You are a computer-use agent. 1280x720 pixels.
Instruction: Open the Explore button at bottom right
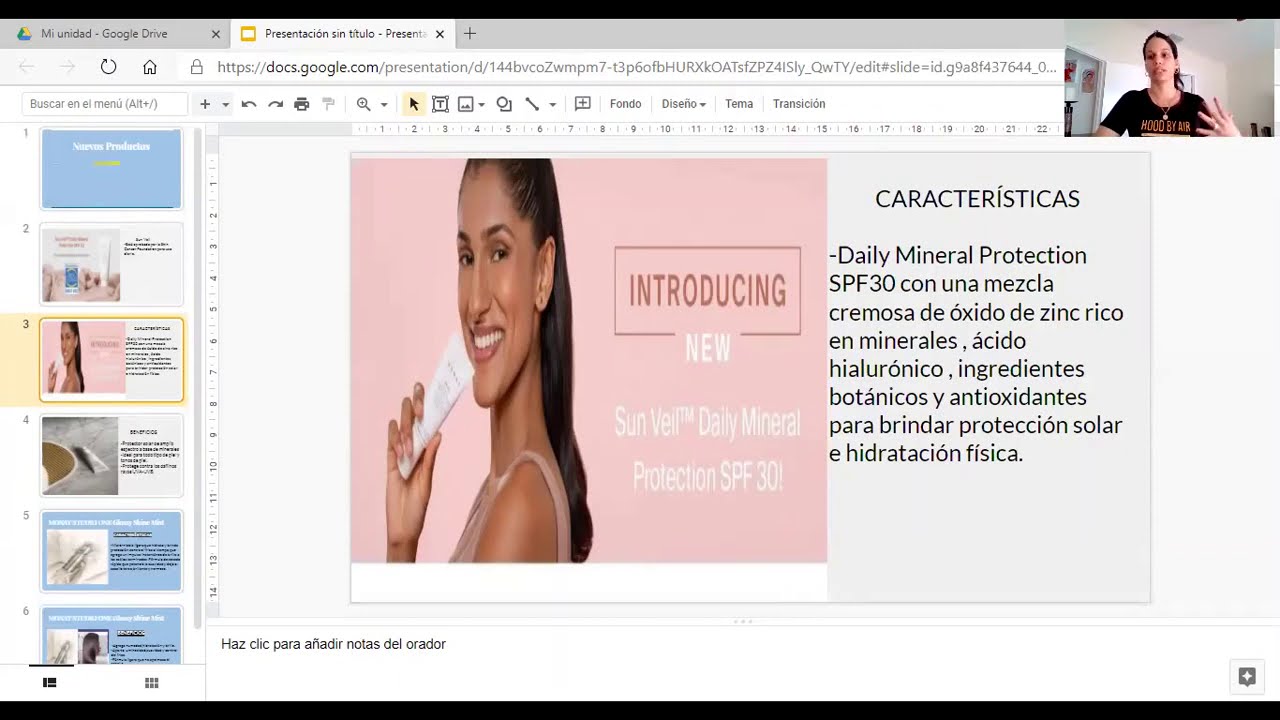pos(1246,677)
